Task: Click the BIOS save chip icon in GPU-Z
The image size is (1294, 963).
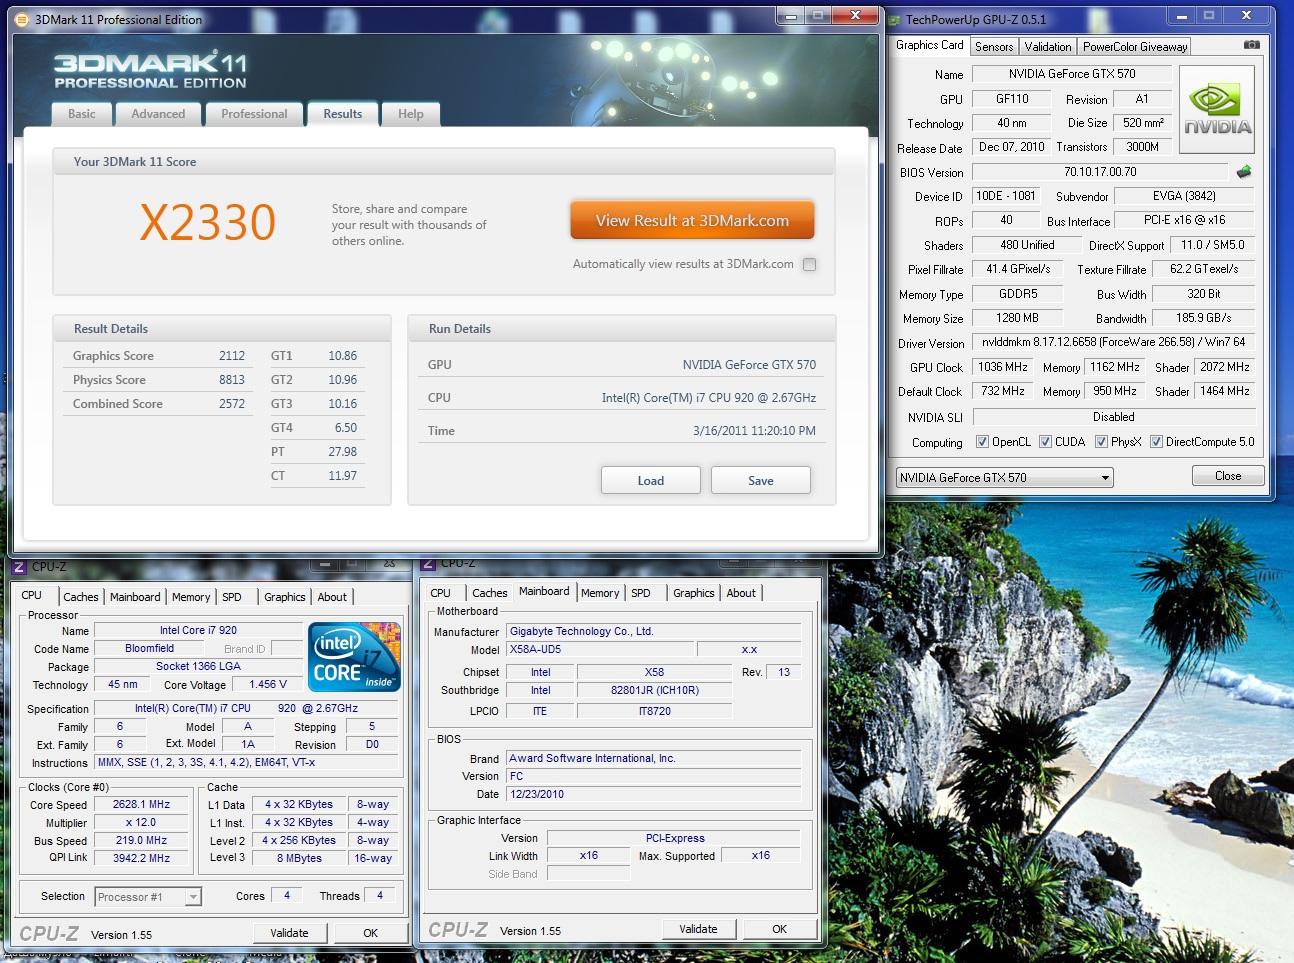Action: tap(1244, 171)
